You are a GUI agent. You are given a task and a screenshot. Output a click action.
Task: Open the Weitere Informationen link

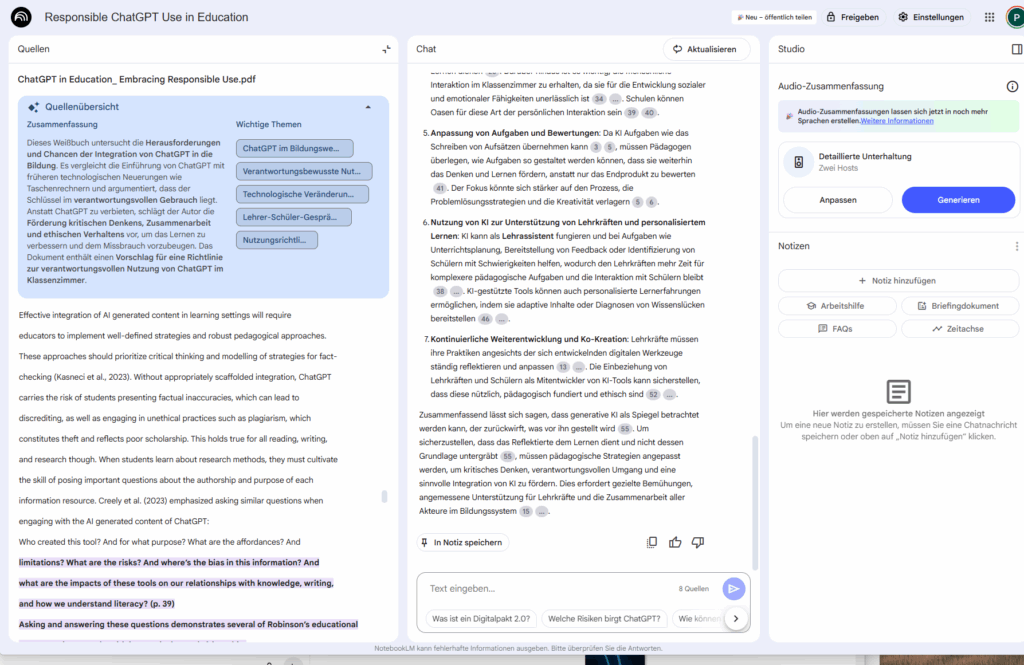click(x=897, y=121)
